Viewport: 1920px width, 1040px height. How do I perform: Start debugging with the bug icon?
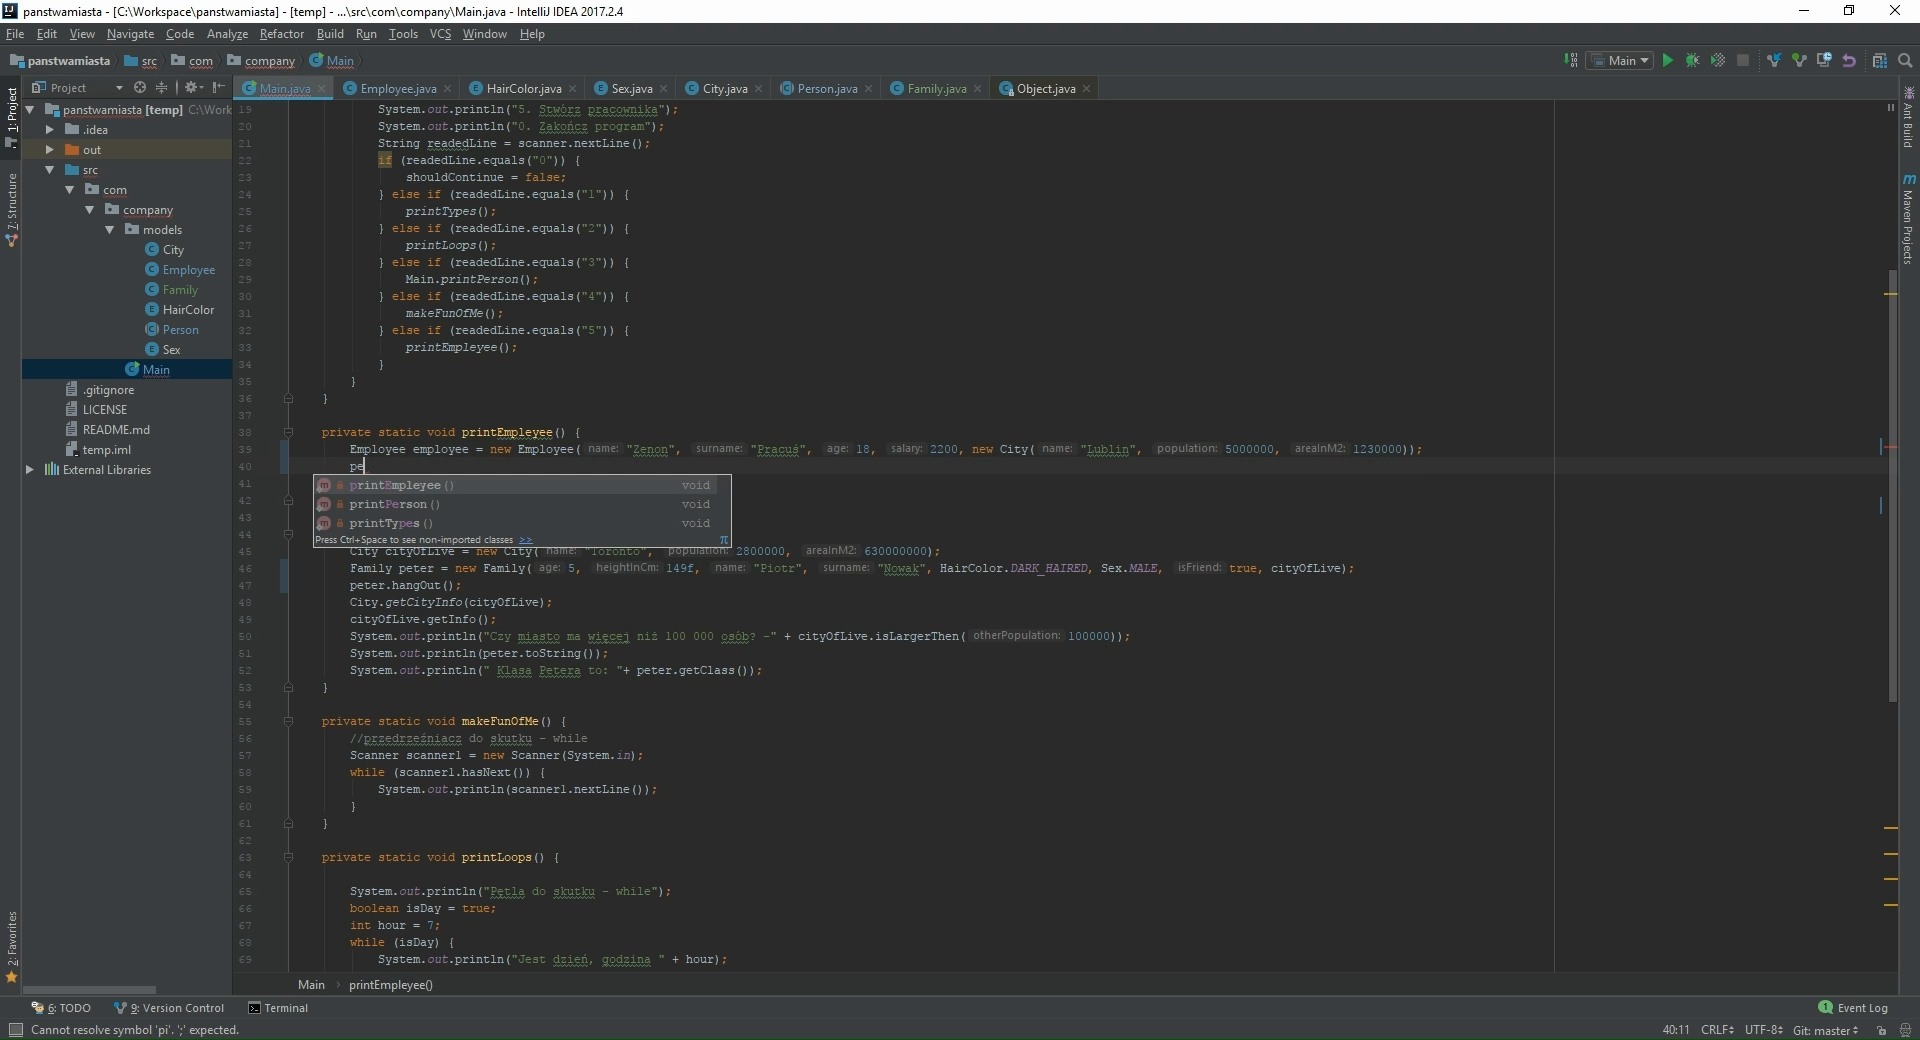tap(1692, 61)
